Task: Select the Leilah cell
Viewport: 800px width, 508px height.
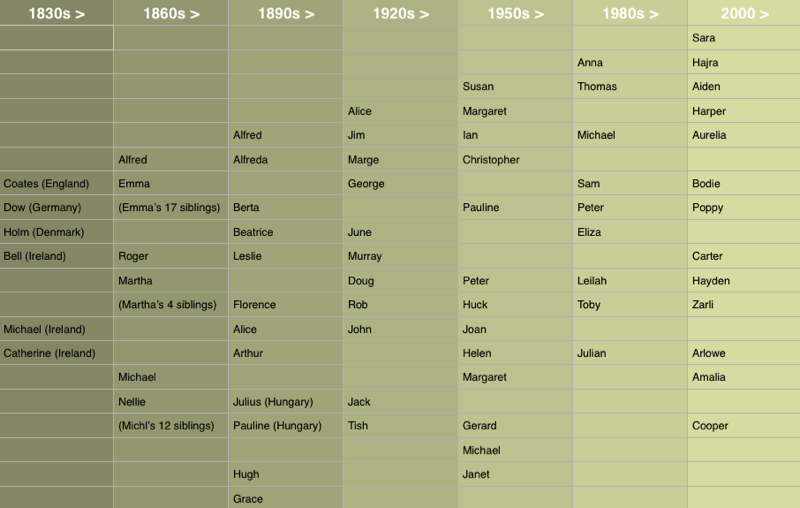Action: (x=592, y=281)
